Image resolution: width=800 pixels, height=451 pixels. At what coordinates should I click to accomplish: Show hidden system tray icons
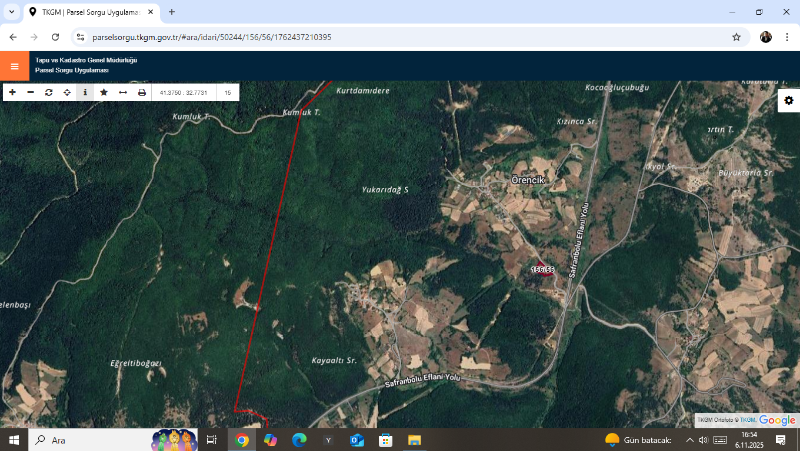point(691,440)
